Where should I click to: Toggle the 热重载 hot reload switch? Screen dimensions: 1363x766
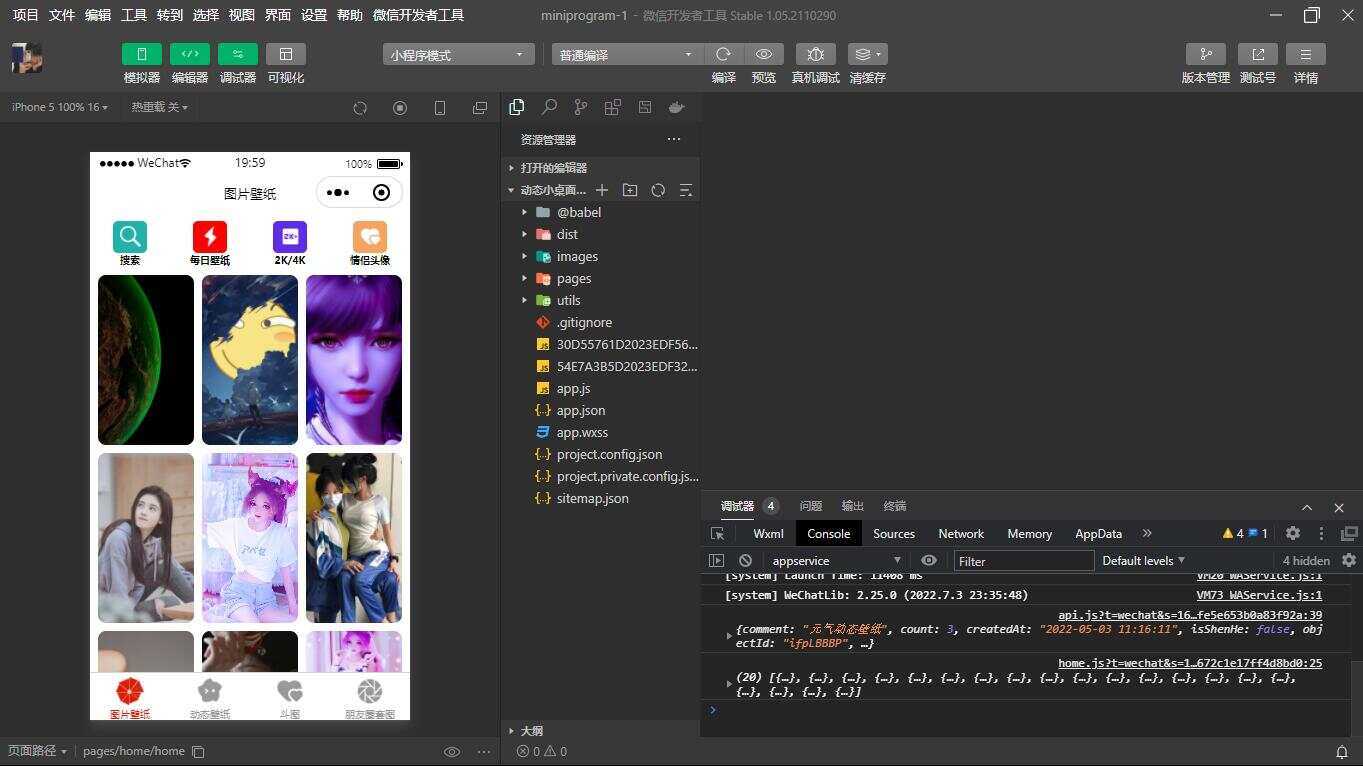157,107
